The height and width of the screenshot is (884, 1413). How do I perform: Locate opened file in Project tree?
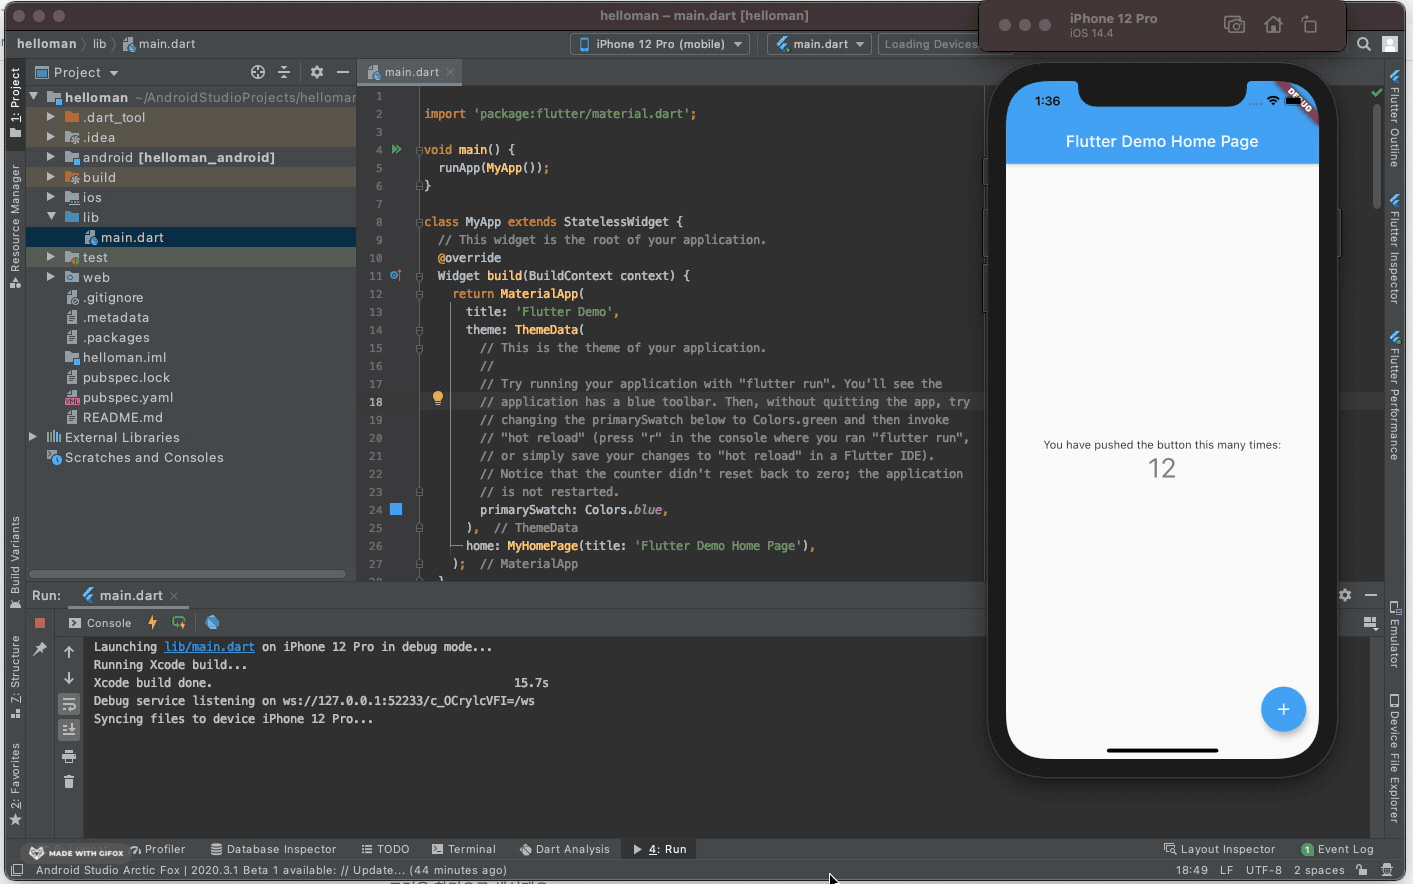tap(258, 72)
